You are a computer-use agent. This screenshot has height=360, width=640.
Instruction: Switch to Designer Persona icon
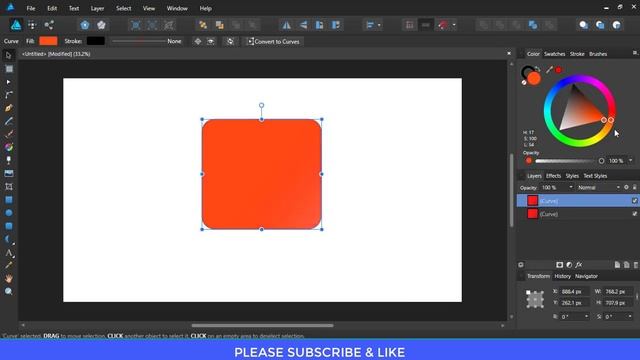click(x=16, y=25)
